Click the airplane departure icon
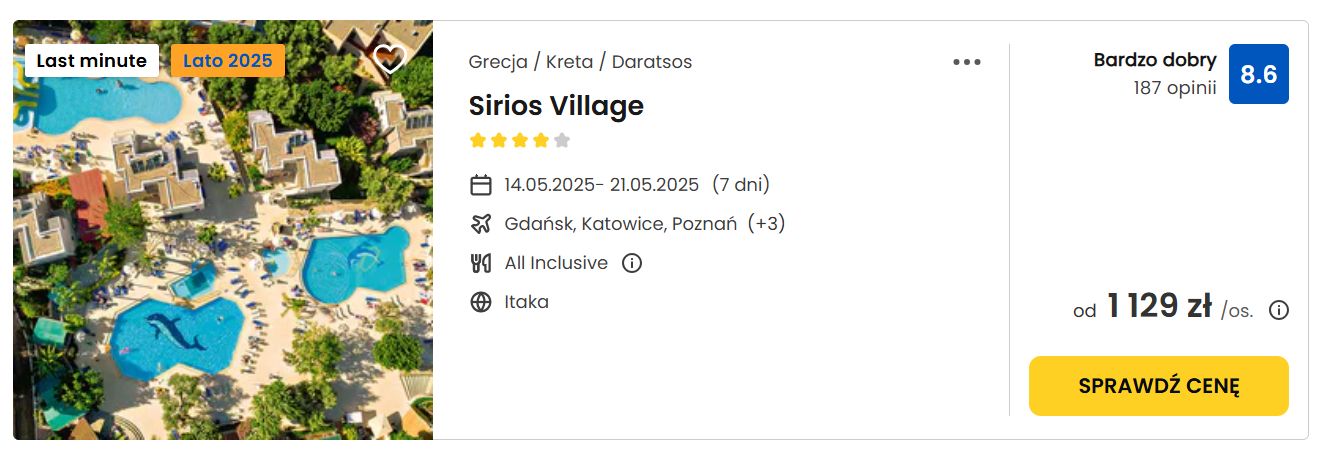1320x454 pixels. coord(481,223)
